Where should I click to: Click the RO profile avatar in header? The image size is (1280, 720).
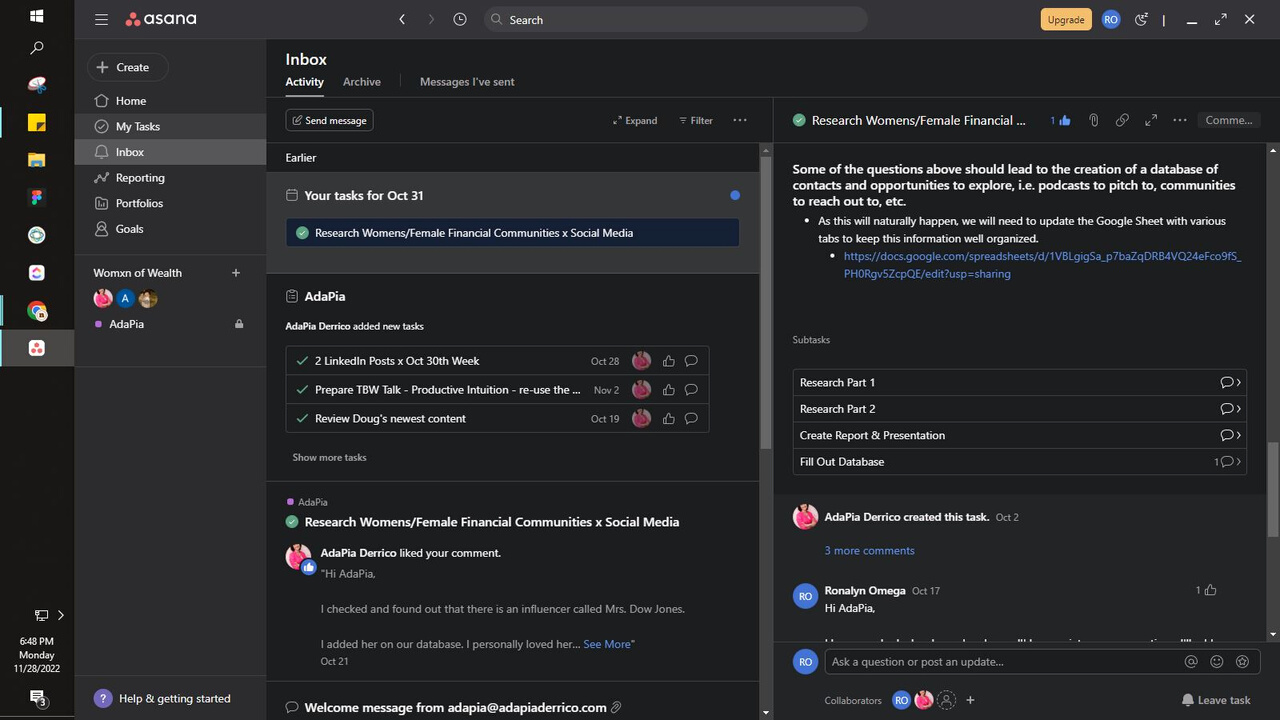1111,19
